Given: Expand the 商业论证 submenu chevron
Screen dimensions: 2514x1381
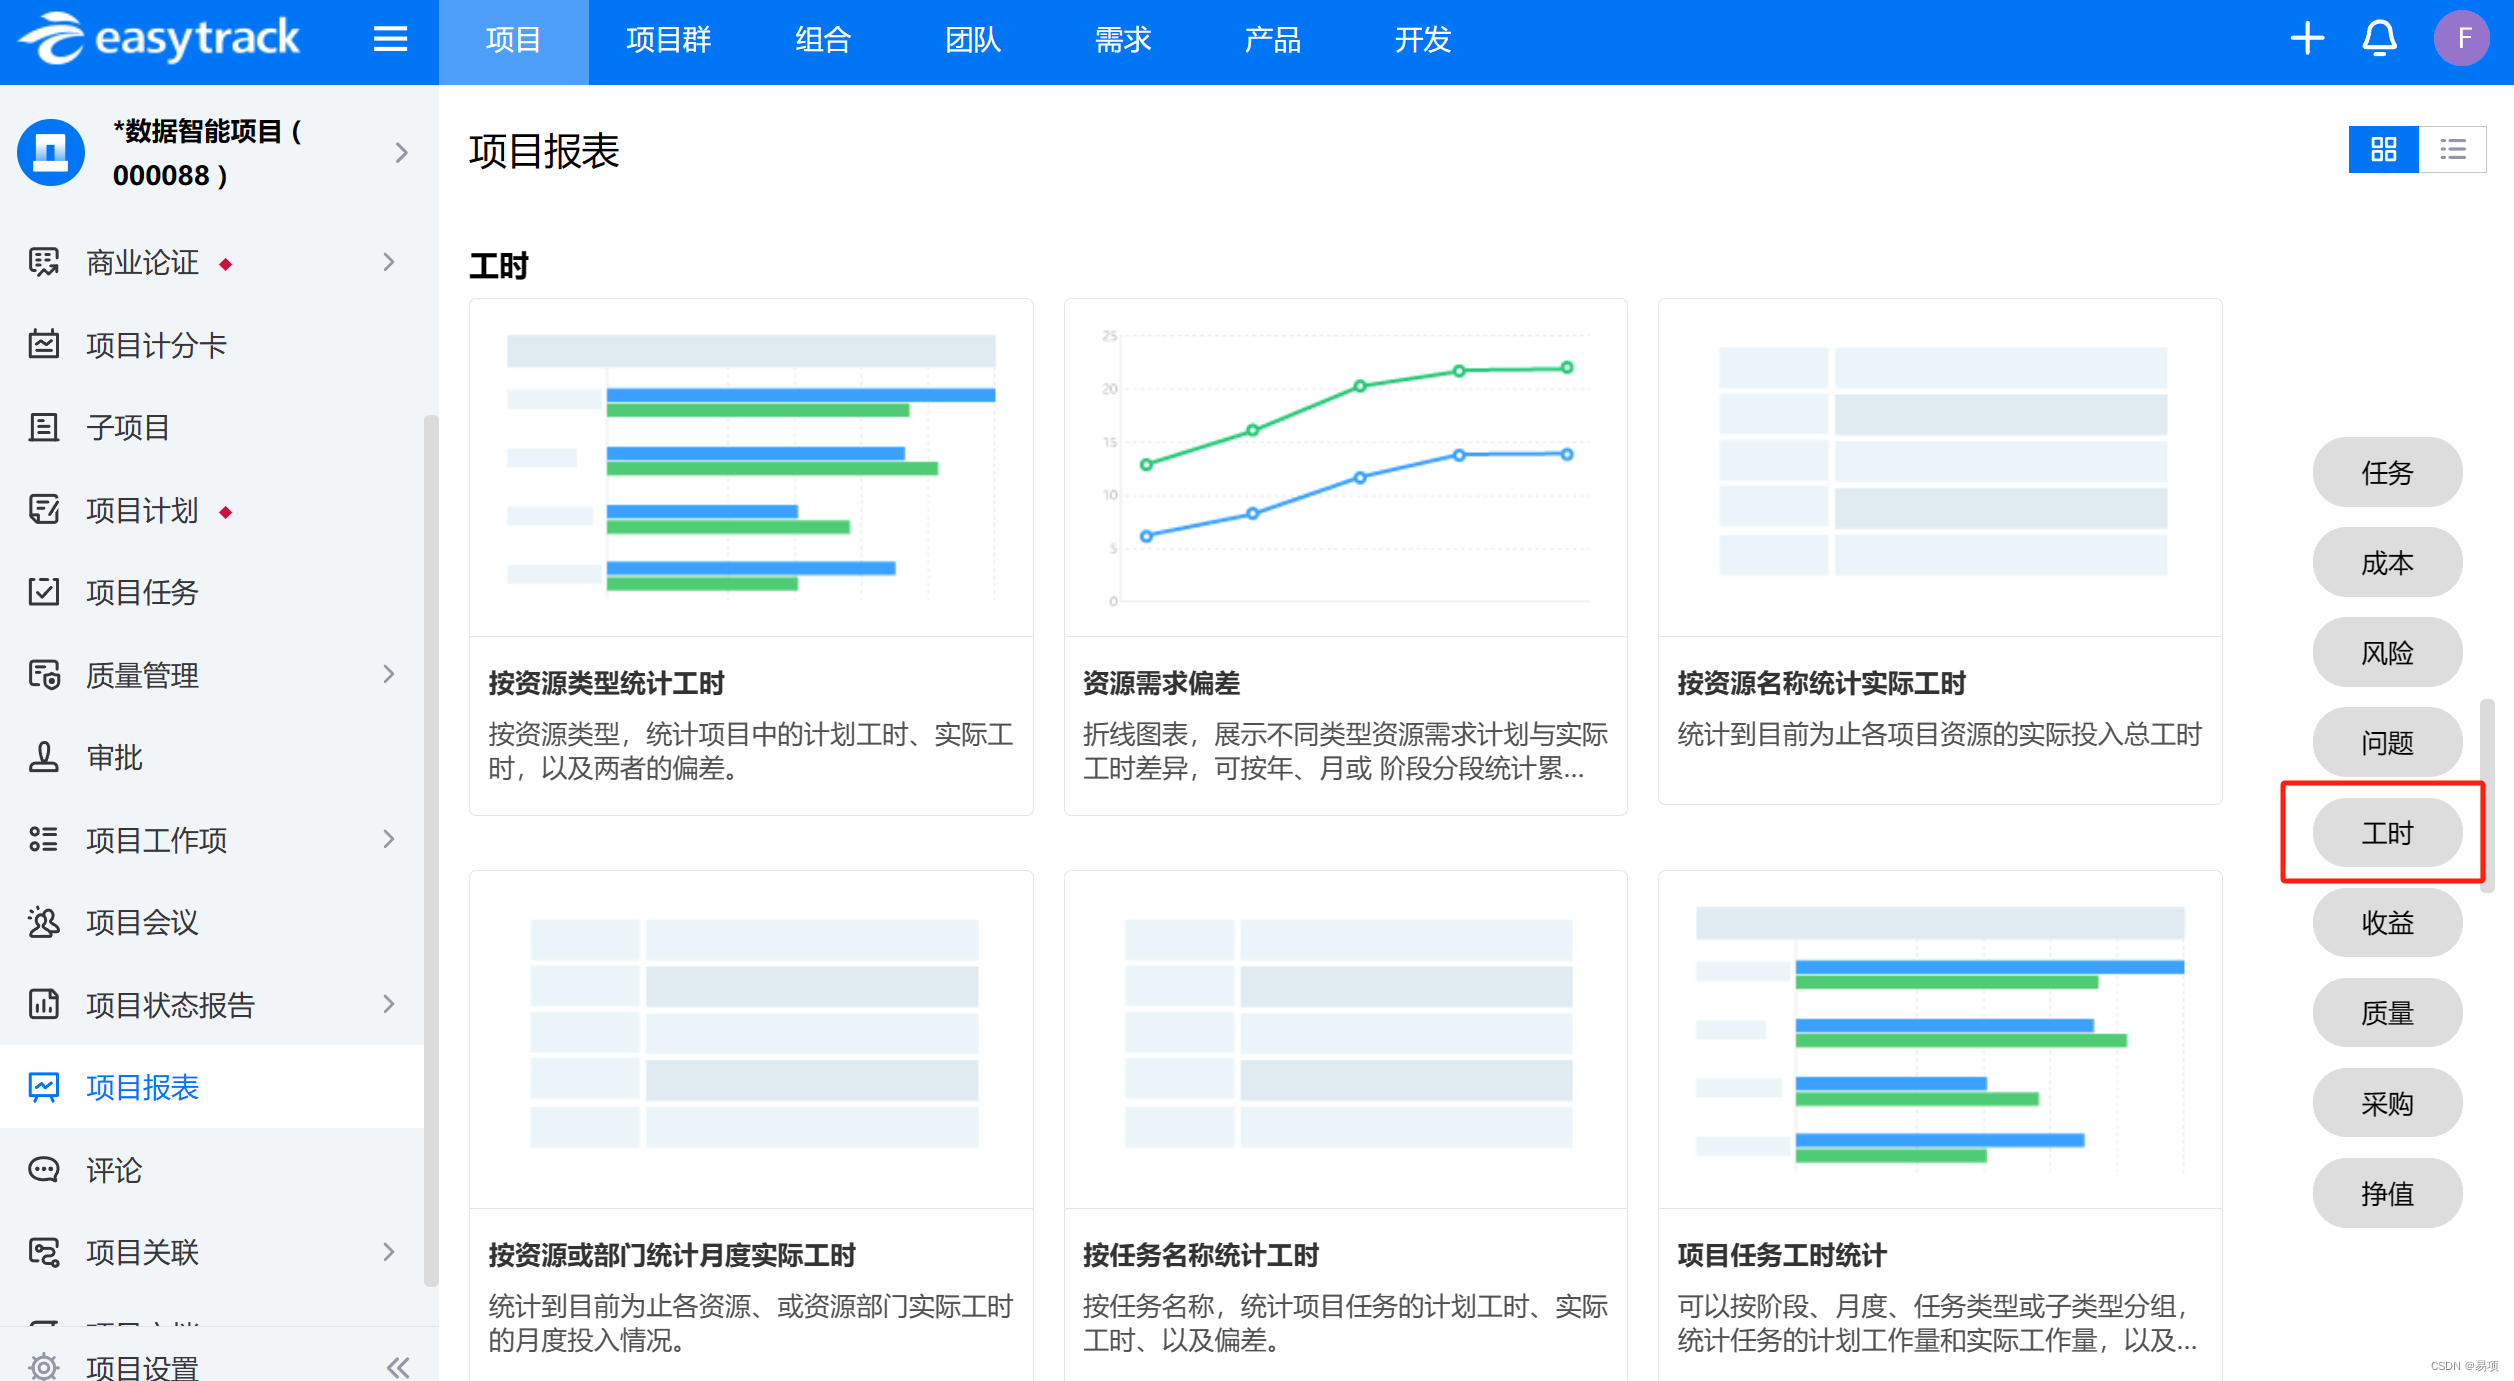Looking at the screenshot, I should (389, 262).
